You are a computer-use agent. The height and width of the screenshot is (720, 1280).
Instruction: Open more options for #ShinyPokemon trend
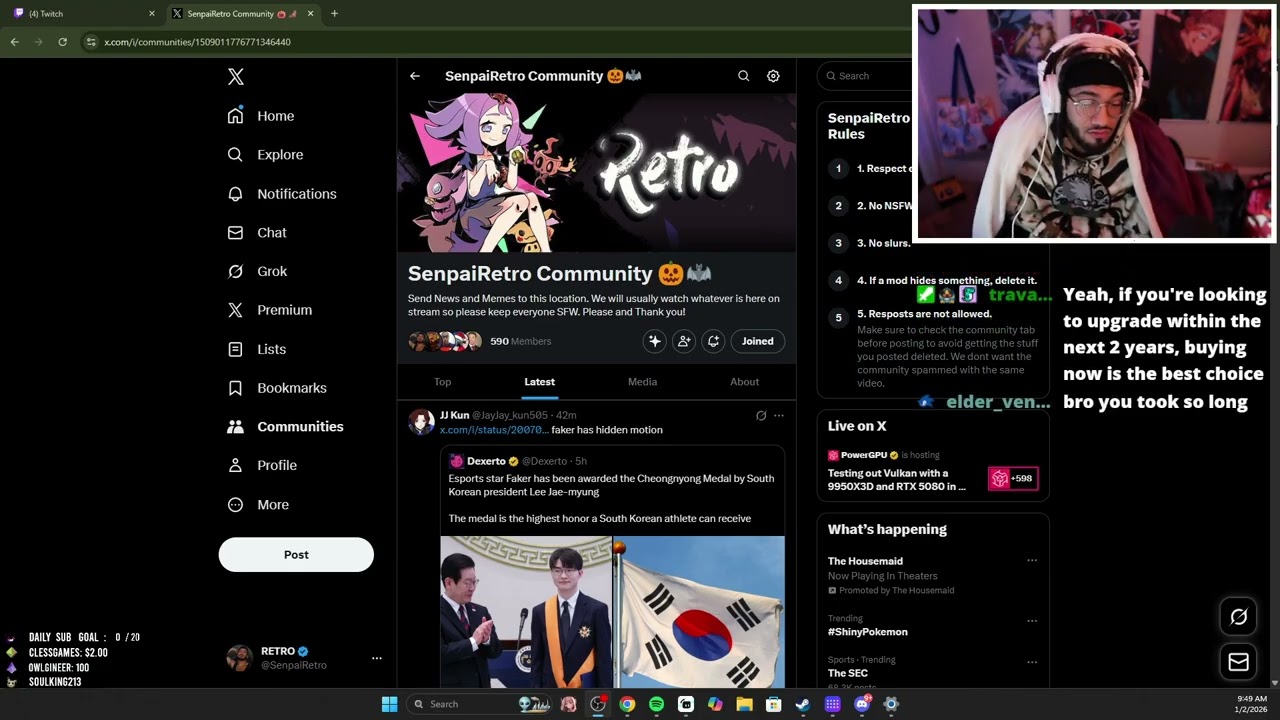click(x=1032, y=620)
